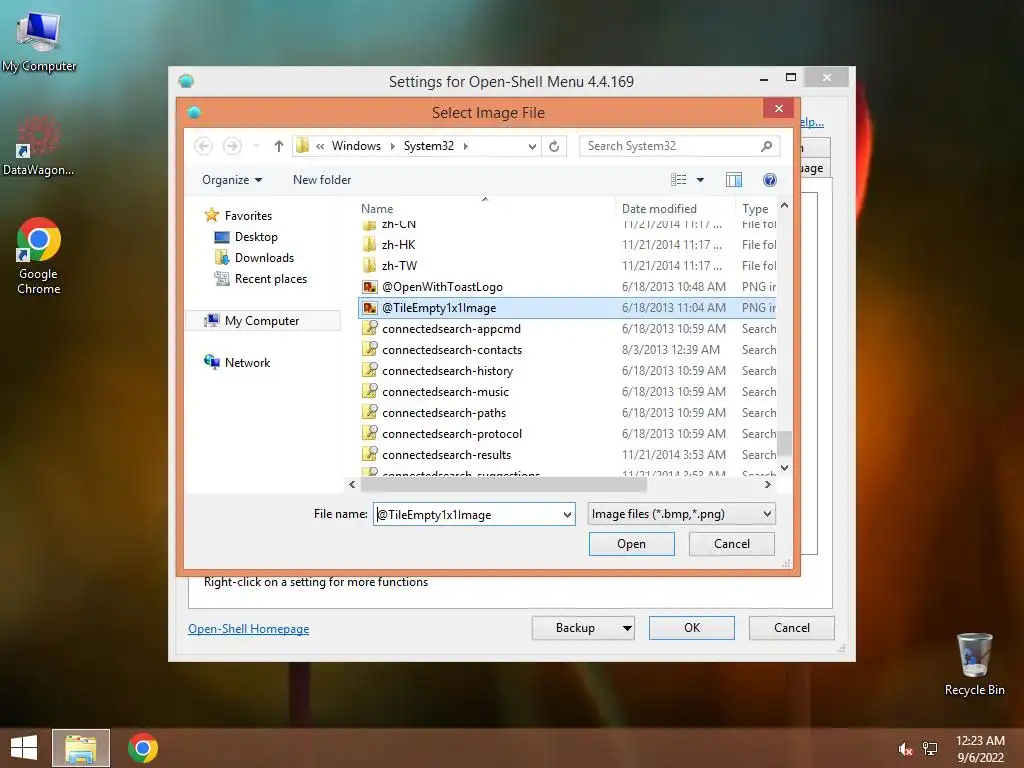Click the Windows breadcrumb segment
The height and width of the screenshot is (768, 1024).
pyautogui.click(x=356, y=146)
